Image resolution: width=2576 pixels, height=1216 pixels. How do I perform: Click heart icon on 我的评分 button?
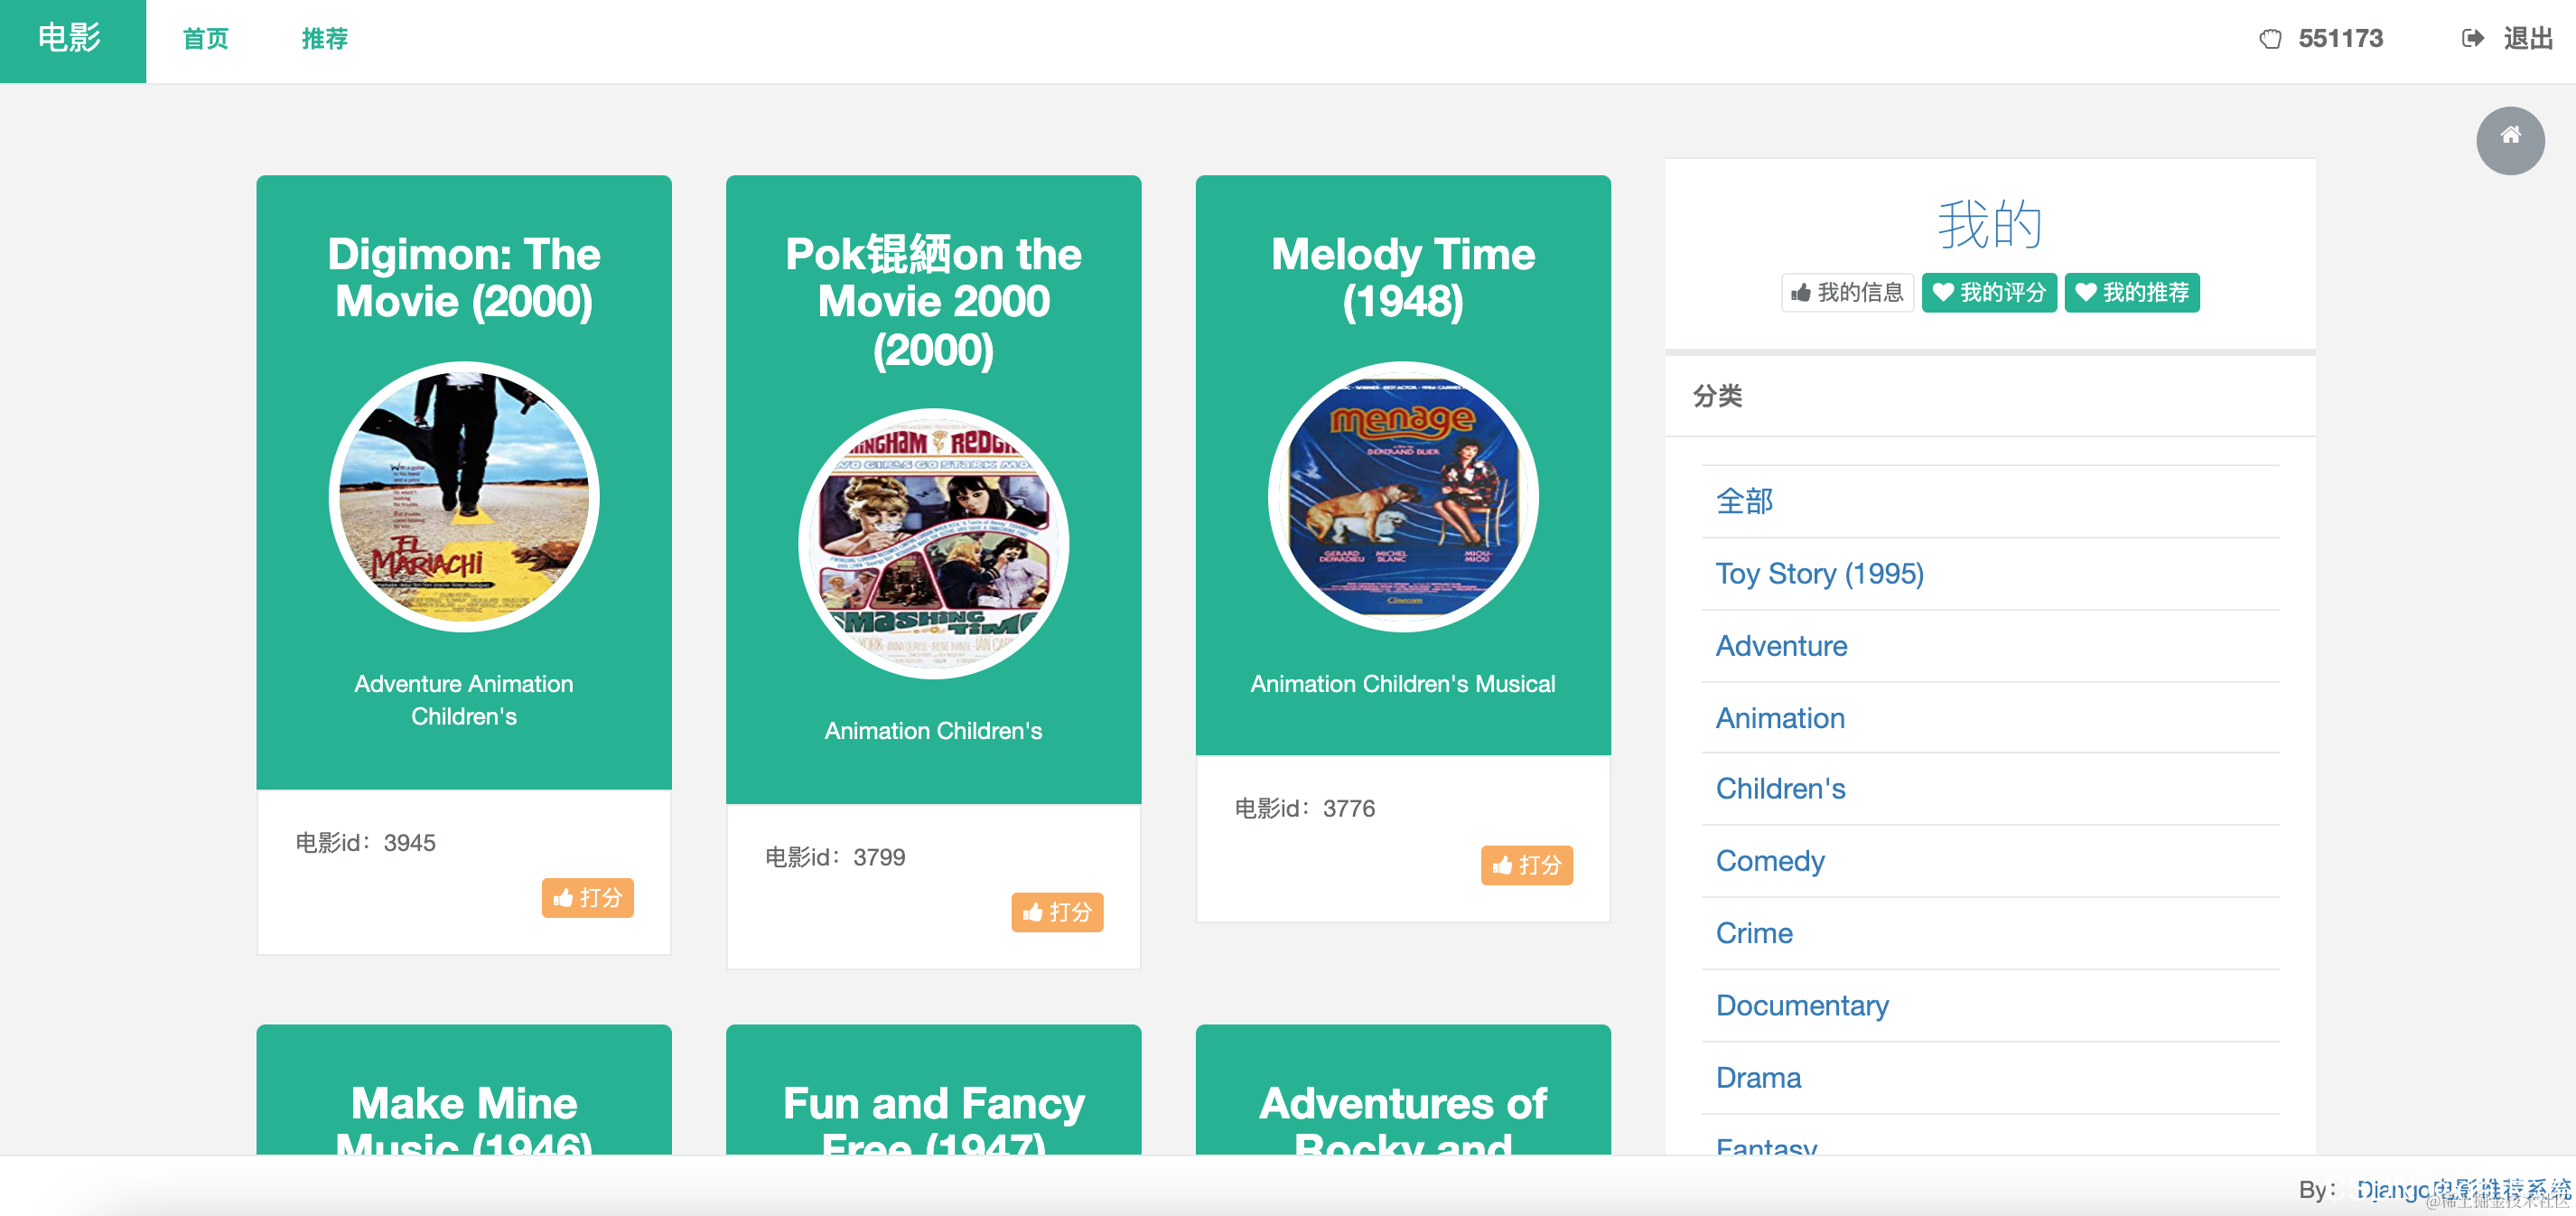pyautogui.click(x=1942, y=293)
